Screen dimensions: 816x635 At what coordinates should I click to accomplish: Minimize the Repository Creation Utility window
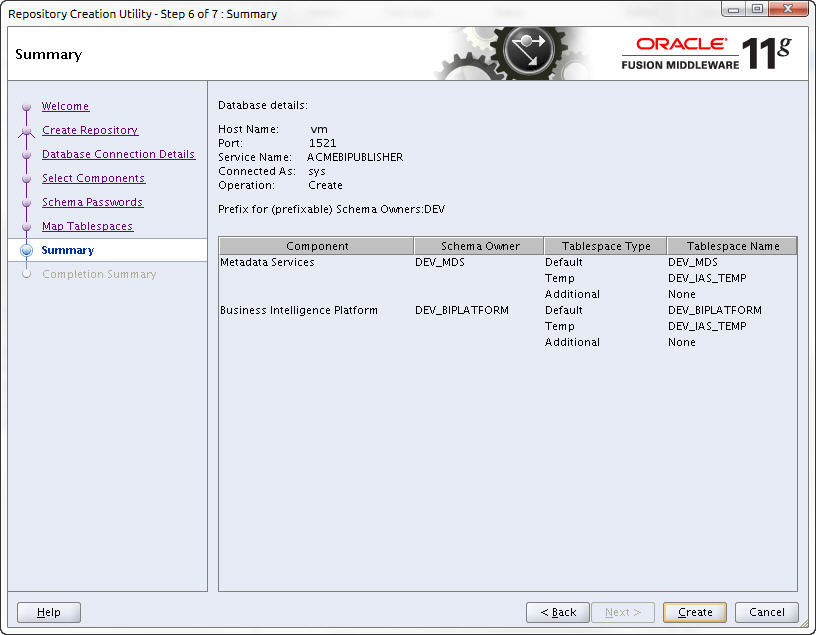[x=734, y=9]
